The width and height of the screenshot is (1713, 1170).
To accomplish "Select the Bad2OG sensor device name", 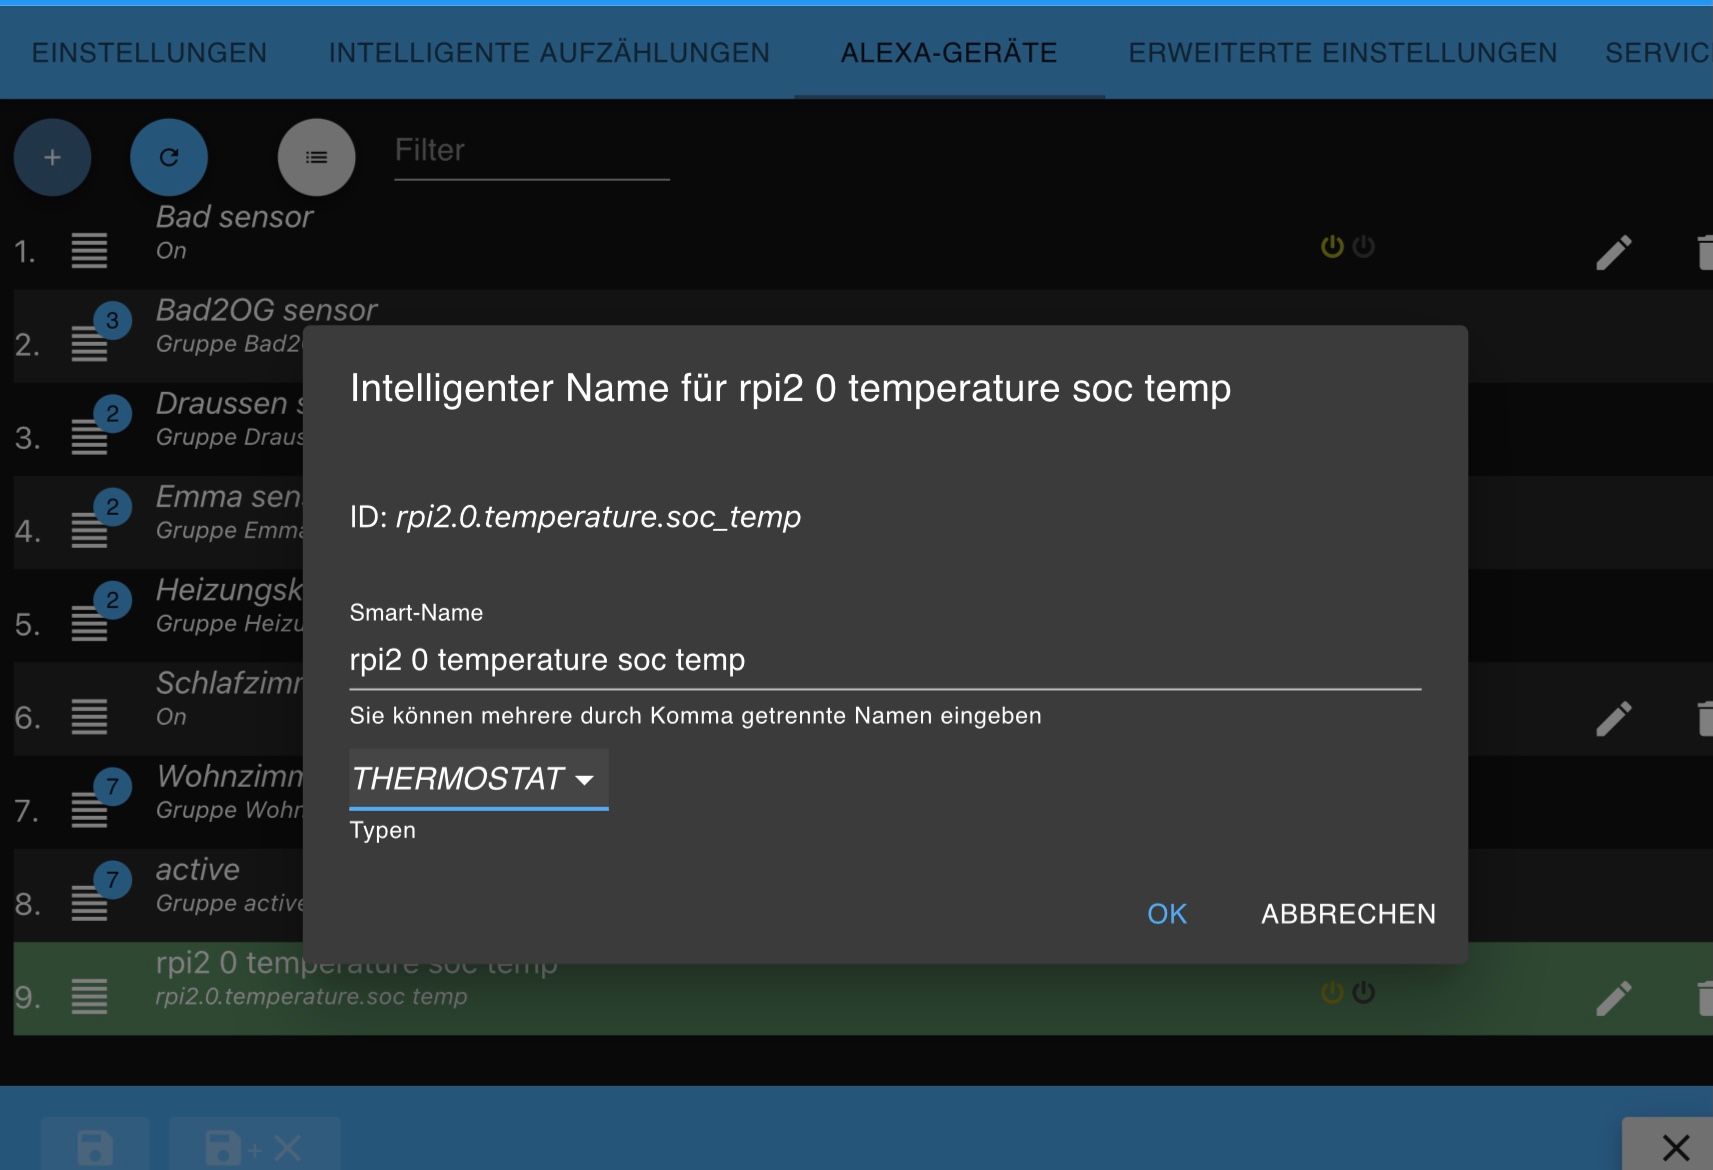I will tap(266, 310).
